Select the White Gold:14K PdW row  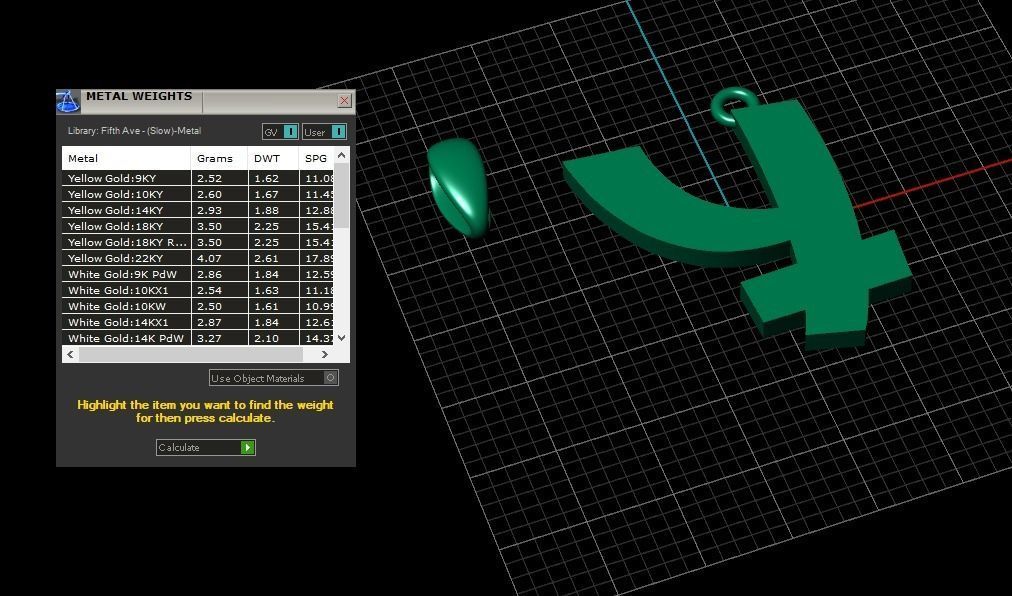click(x=198, y=338)
